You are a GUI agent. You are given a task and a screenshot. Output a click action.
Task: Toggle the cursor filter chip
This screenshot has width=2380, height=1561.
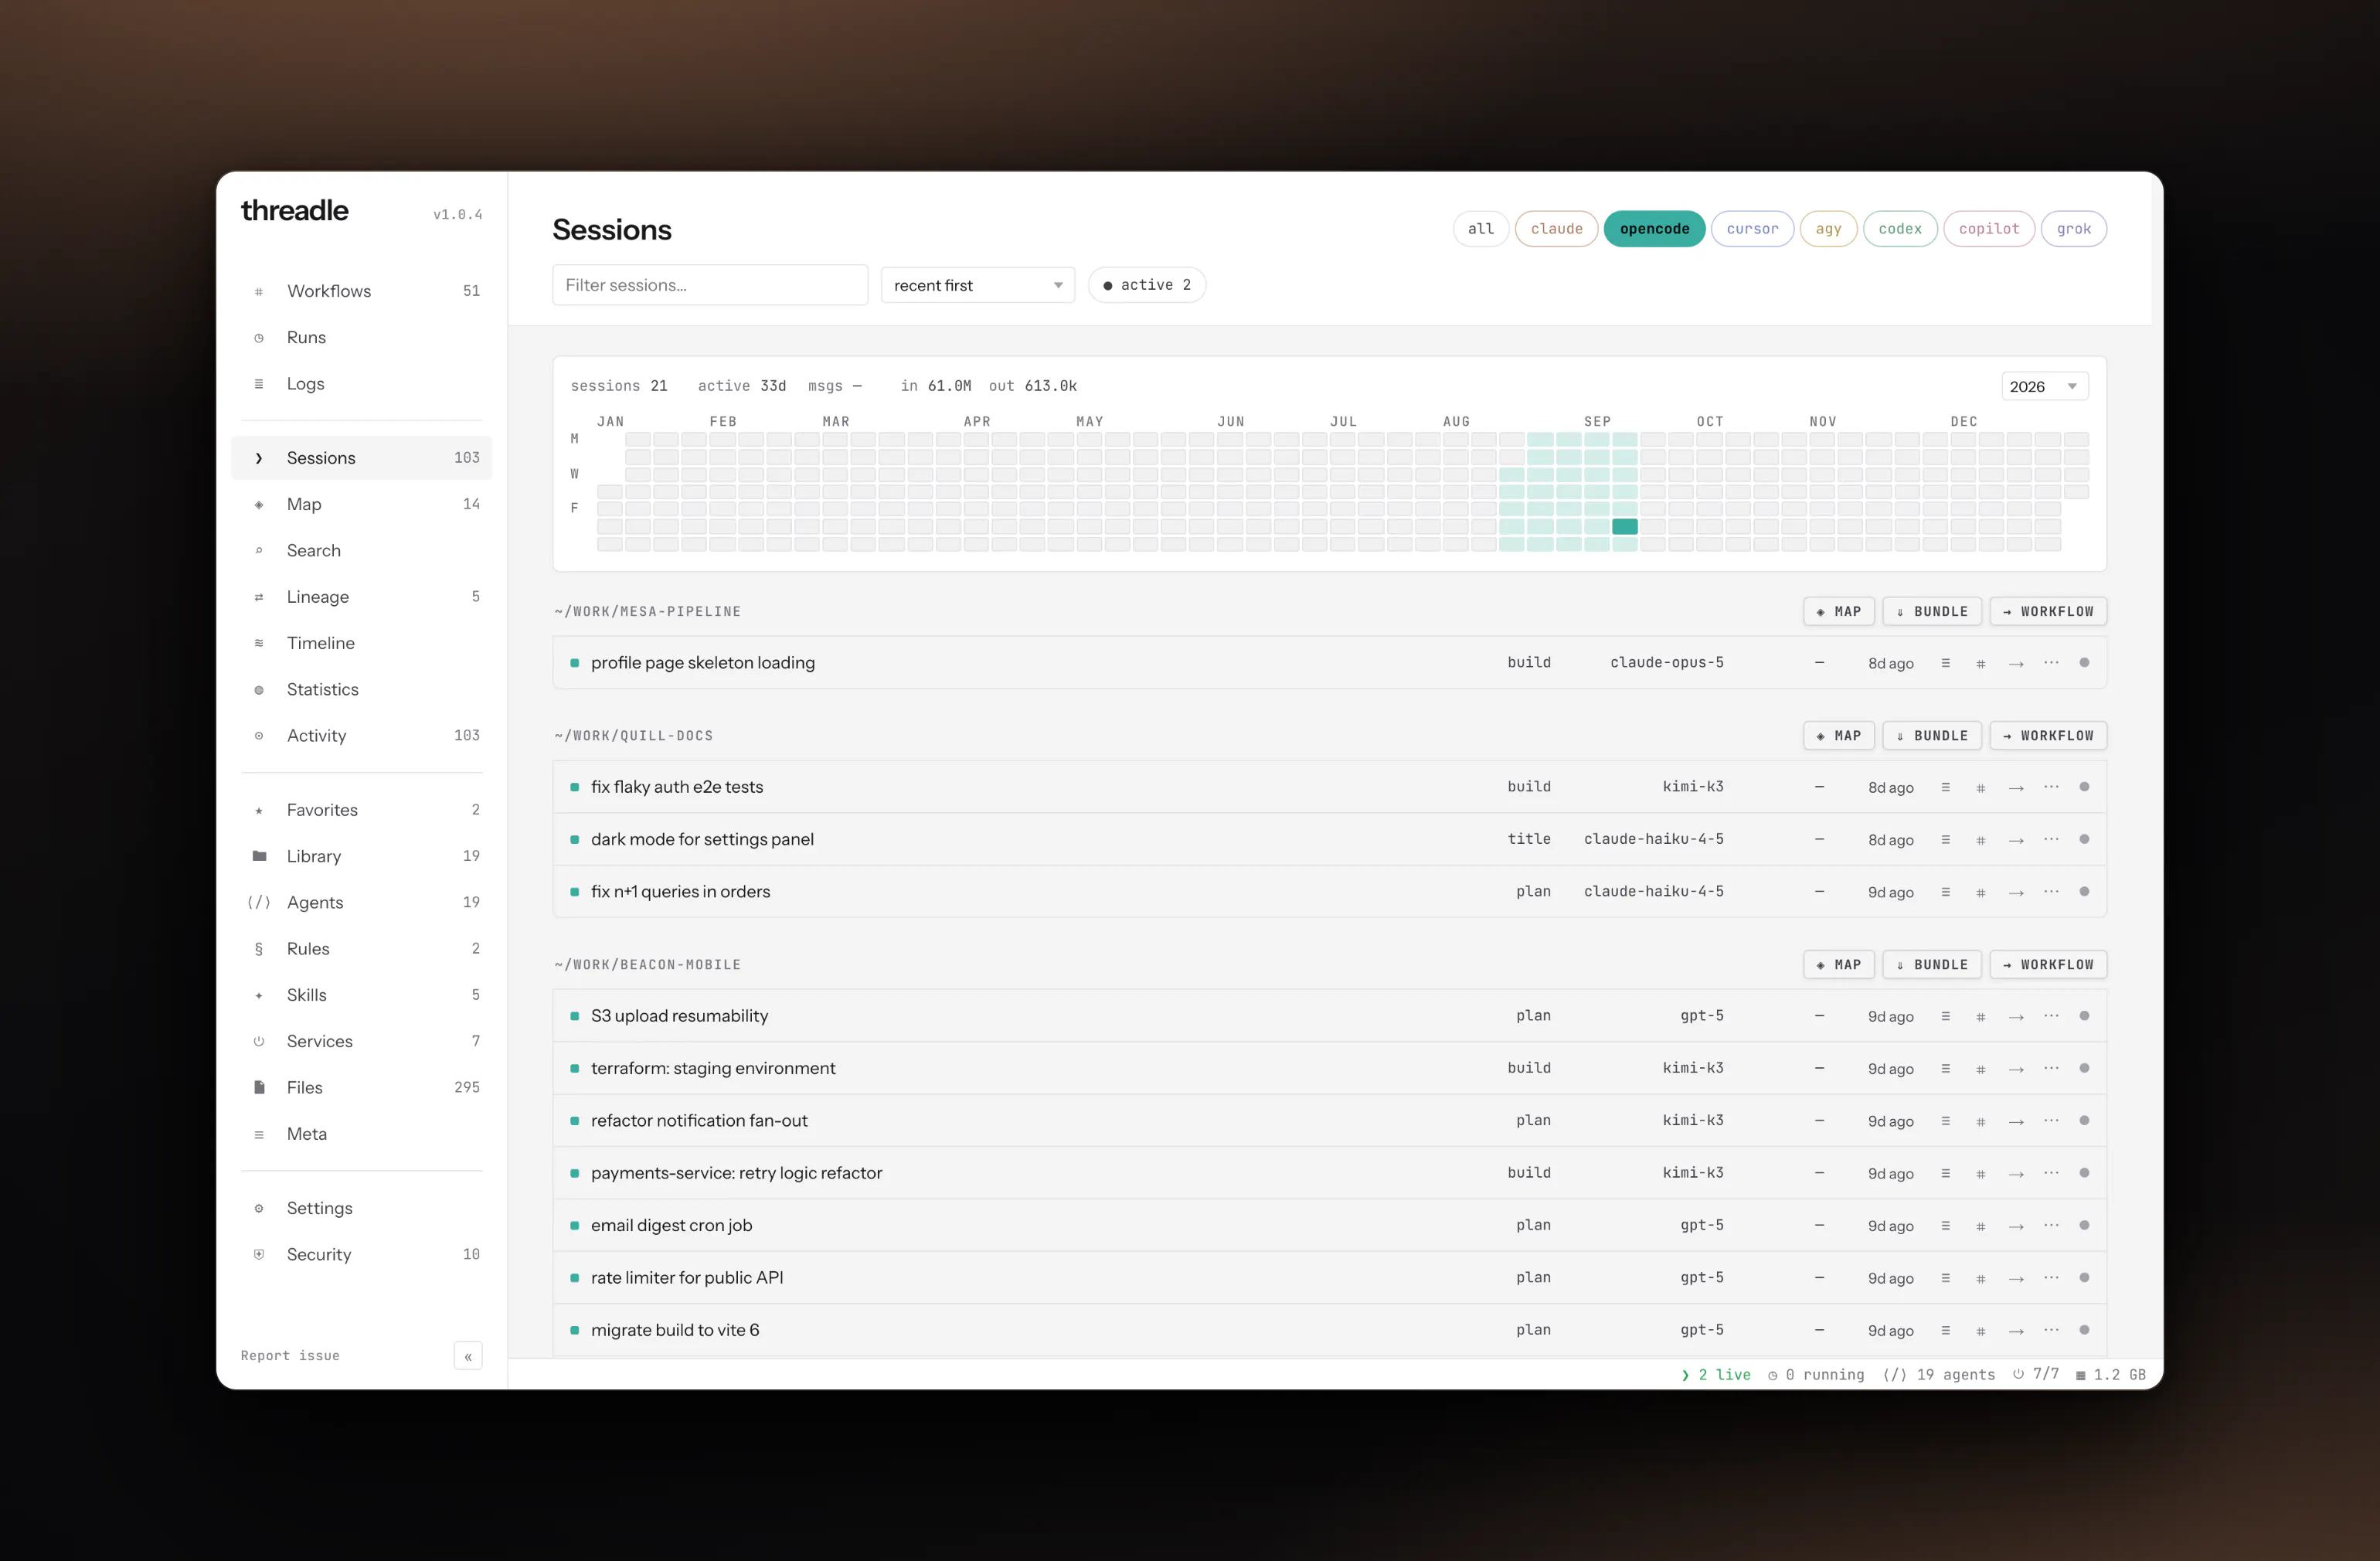tap(1753, 229)
